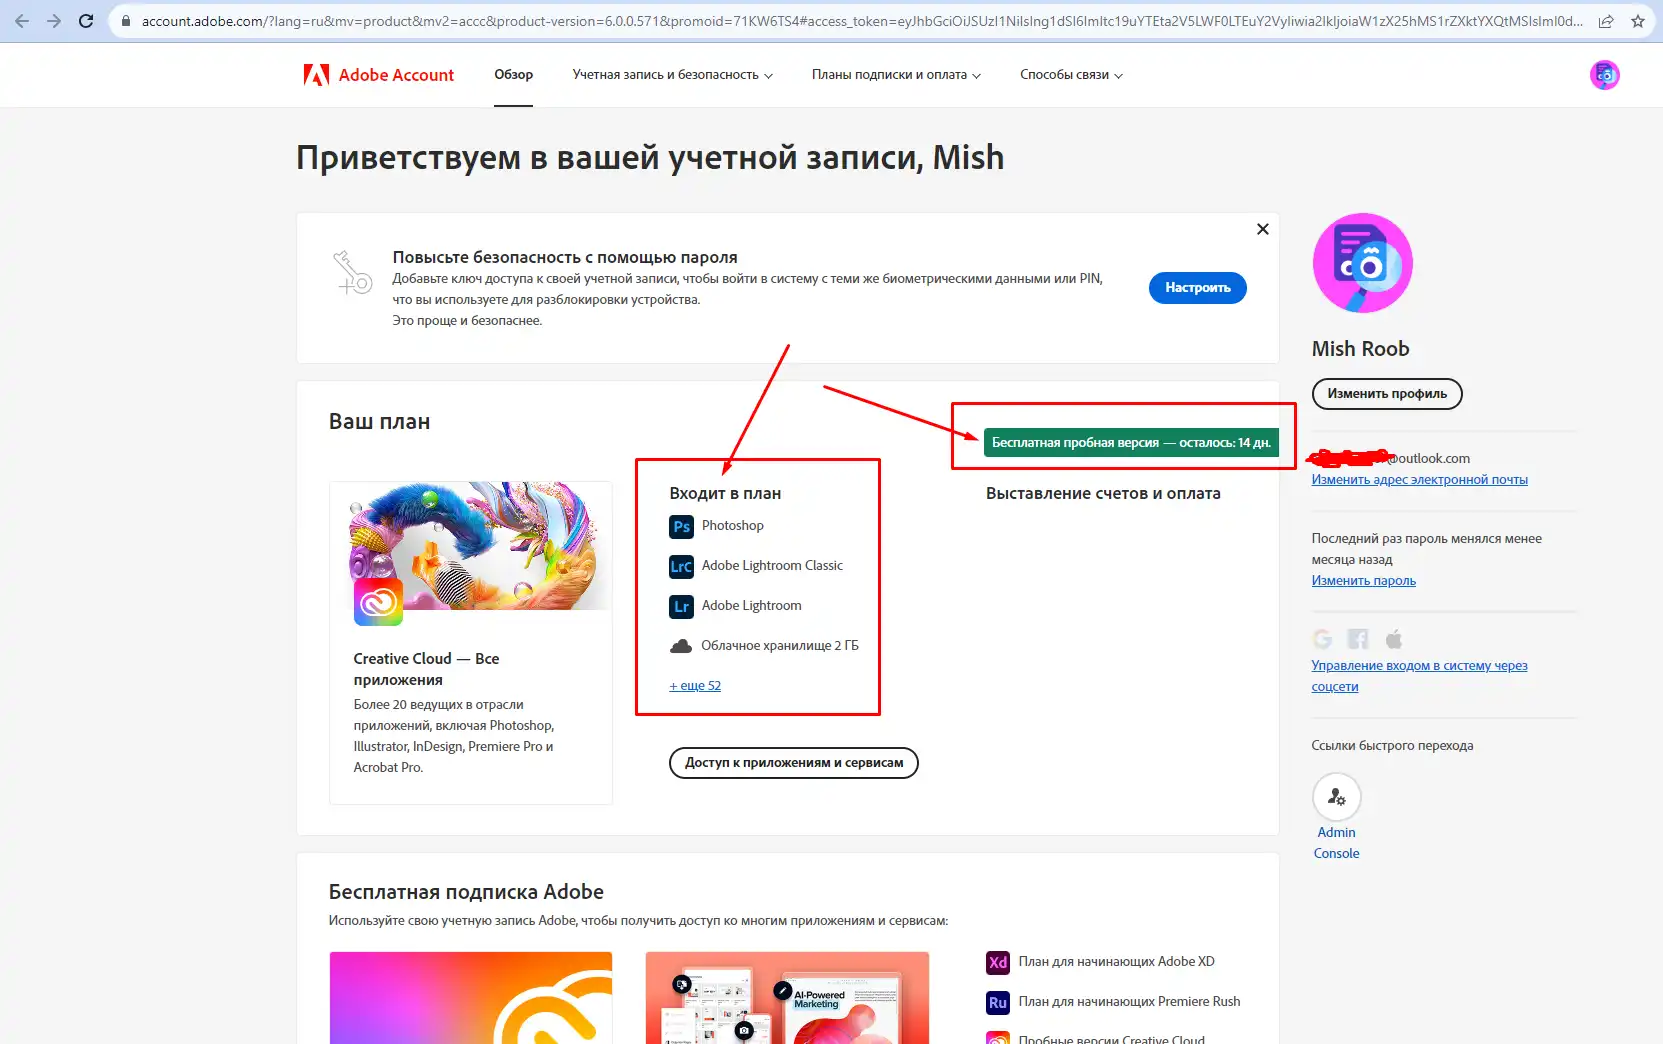Click the Adobe Lightroom Lr icon
Viewport: 1663px width, 1044px height.
(x=681, y=606)
